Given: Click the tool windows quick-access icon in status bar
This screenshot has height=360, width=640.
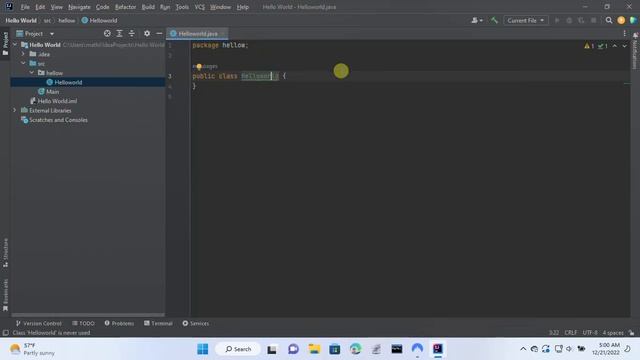Looking at the screenshot, I should pos(5,333).
